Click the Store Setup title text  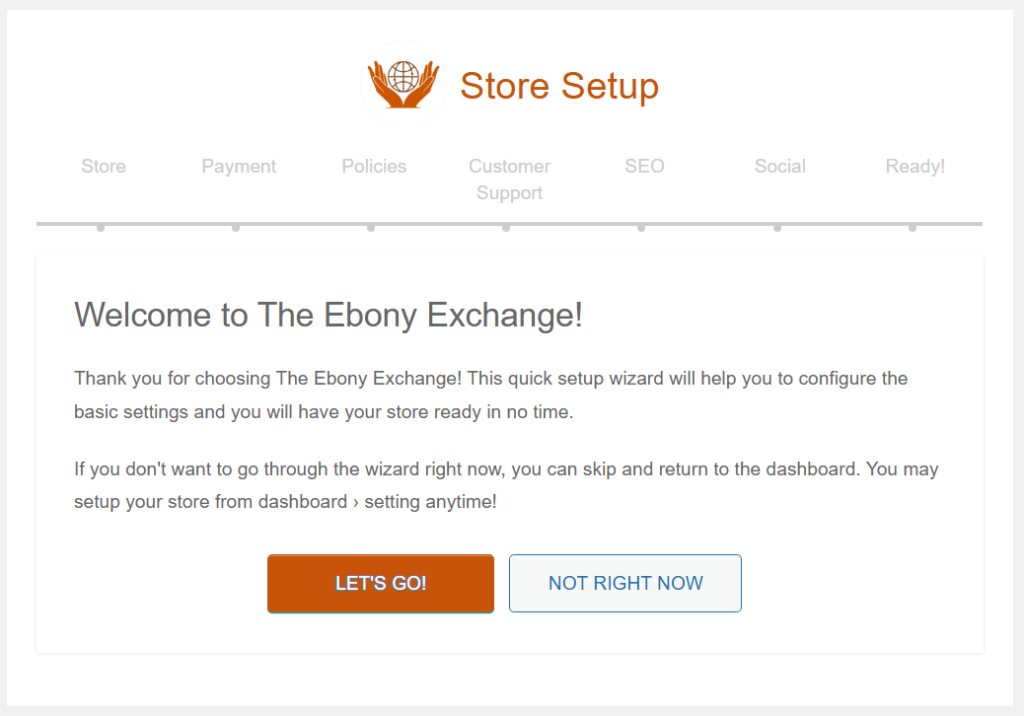click(559, 86)
